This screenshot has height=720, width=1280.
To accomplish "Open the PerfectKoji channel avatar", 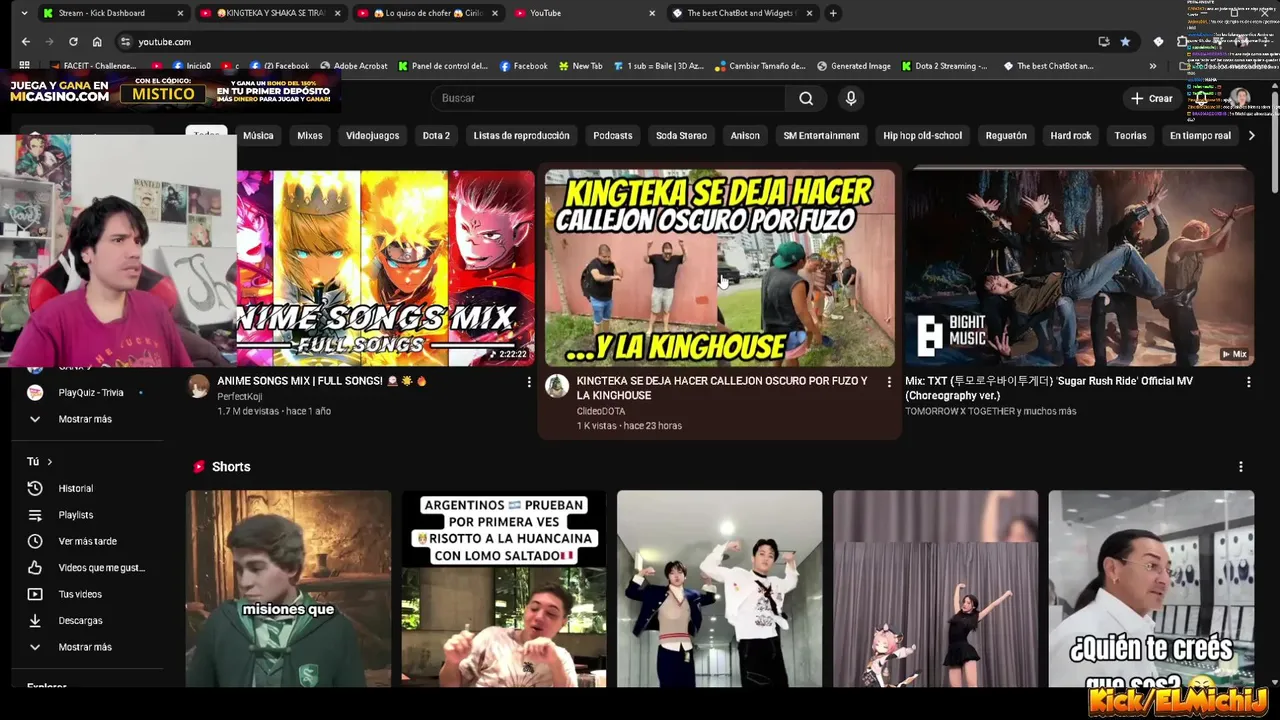I will (198, 386).
